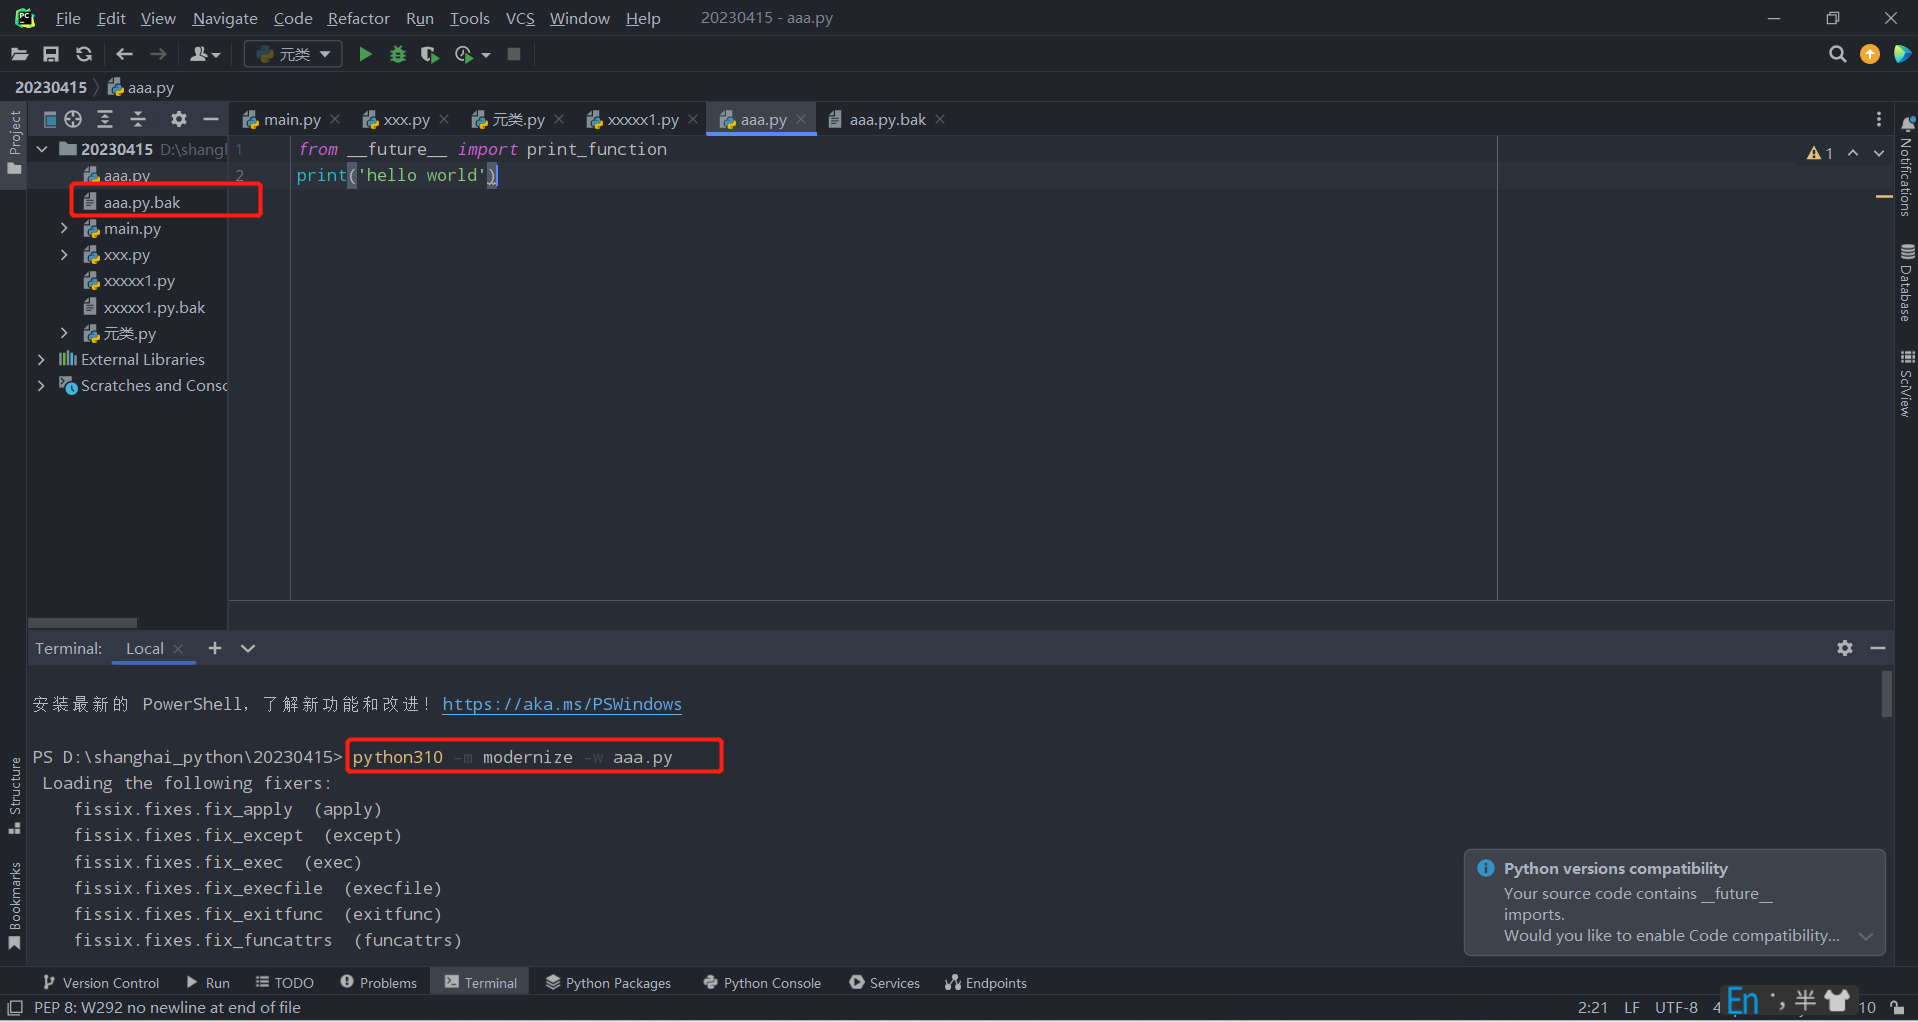
Task: Open the profiler run dropdown arrow
Action: [x=487, y=55]
